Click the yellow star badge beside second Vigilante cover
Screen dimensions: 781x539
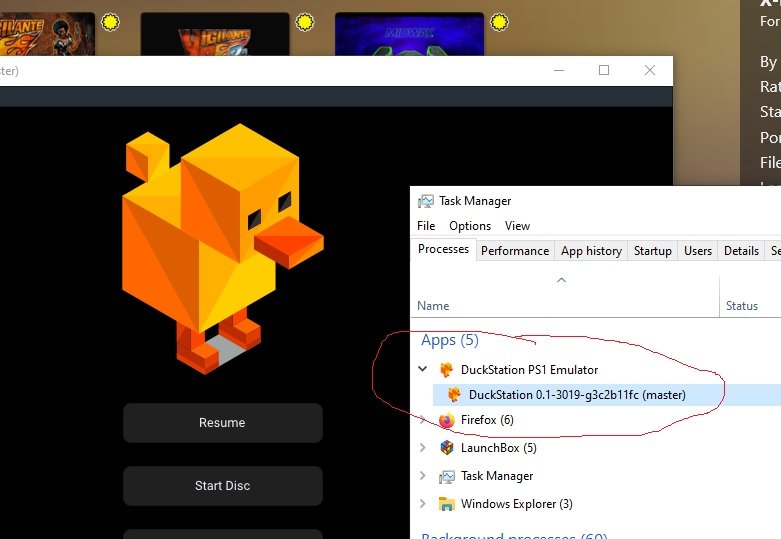(305, 22)
